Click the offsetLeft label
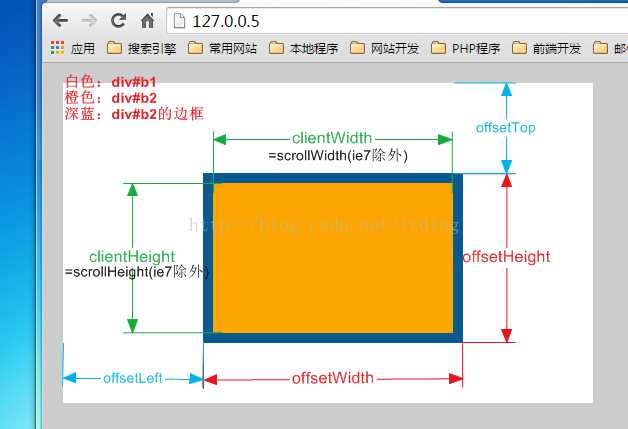Image resolution: width=628 pixels, height=429 pixels. tap(133, 378)
